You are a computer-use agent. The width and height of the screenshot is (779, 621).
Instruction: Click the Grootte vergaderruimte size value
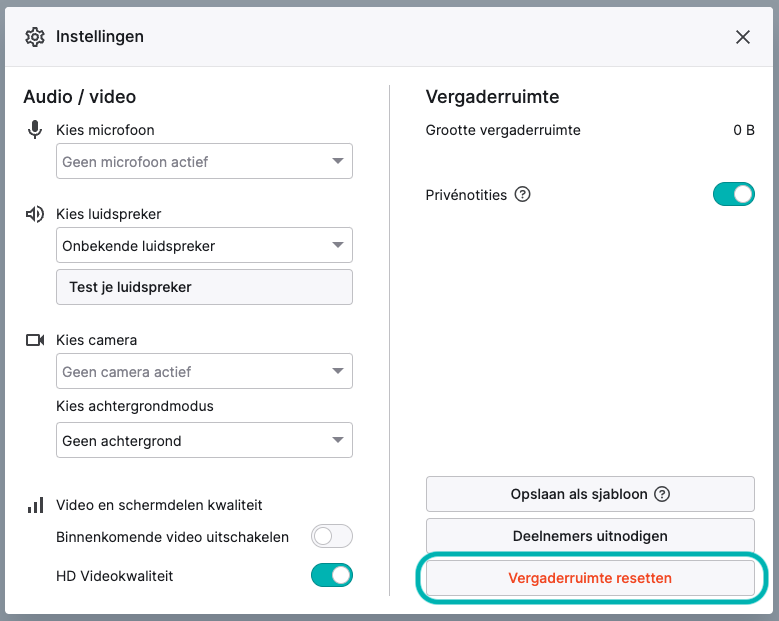tap(744, 130)
